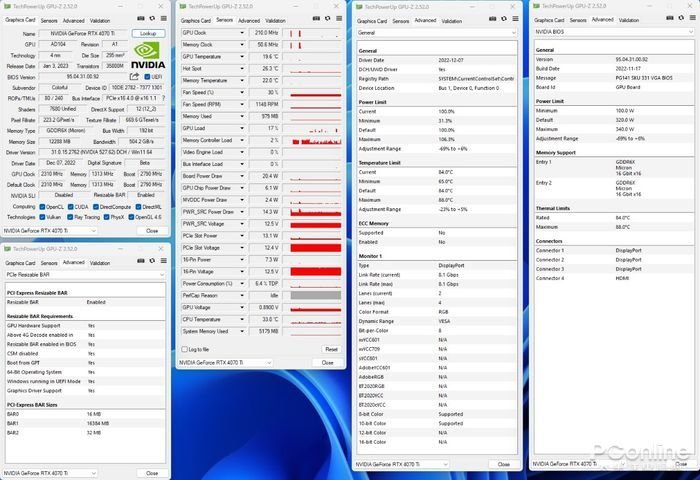Camera icon in the NVIDIA BIOS window

click(670, 18)
